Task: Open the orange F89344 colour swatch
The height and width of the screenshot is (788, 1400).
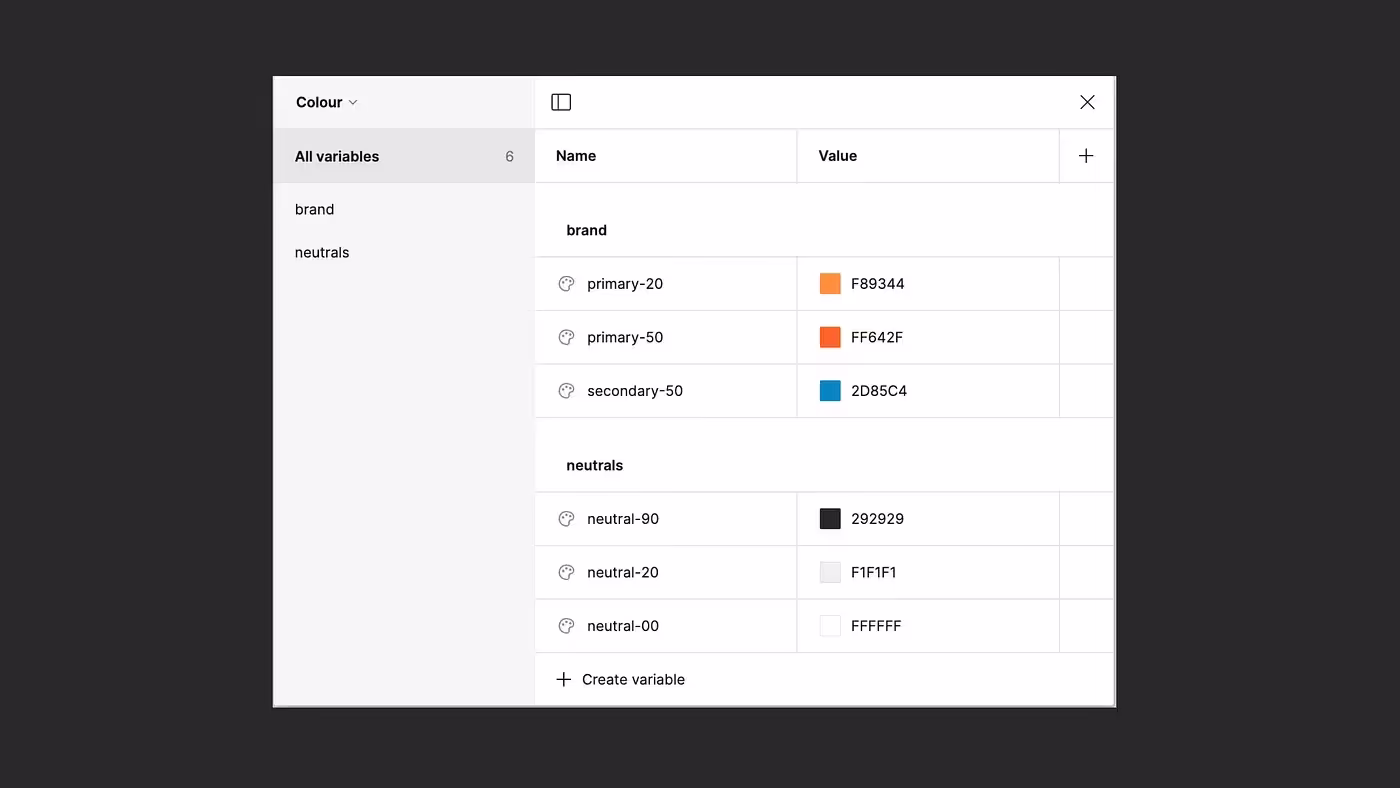Action: [x=830, y=284]
